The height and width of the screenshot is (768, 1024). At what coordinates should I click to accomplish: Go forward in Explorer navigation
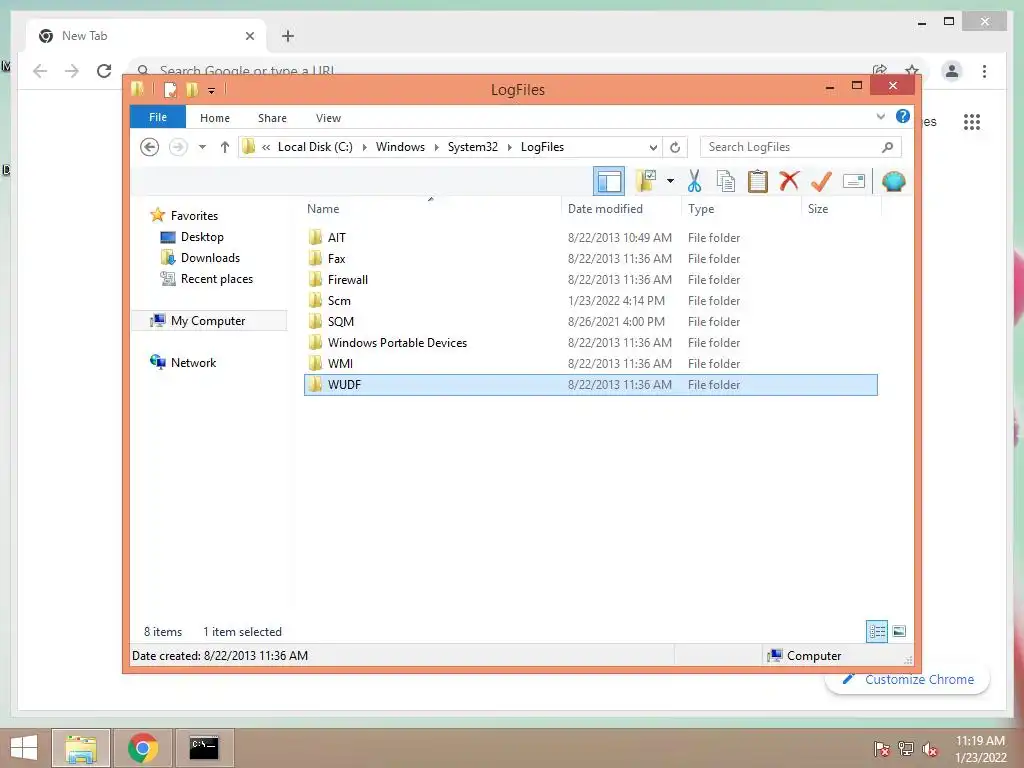178,147
